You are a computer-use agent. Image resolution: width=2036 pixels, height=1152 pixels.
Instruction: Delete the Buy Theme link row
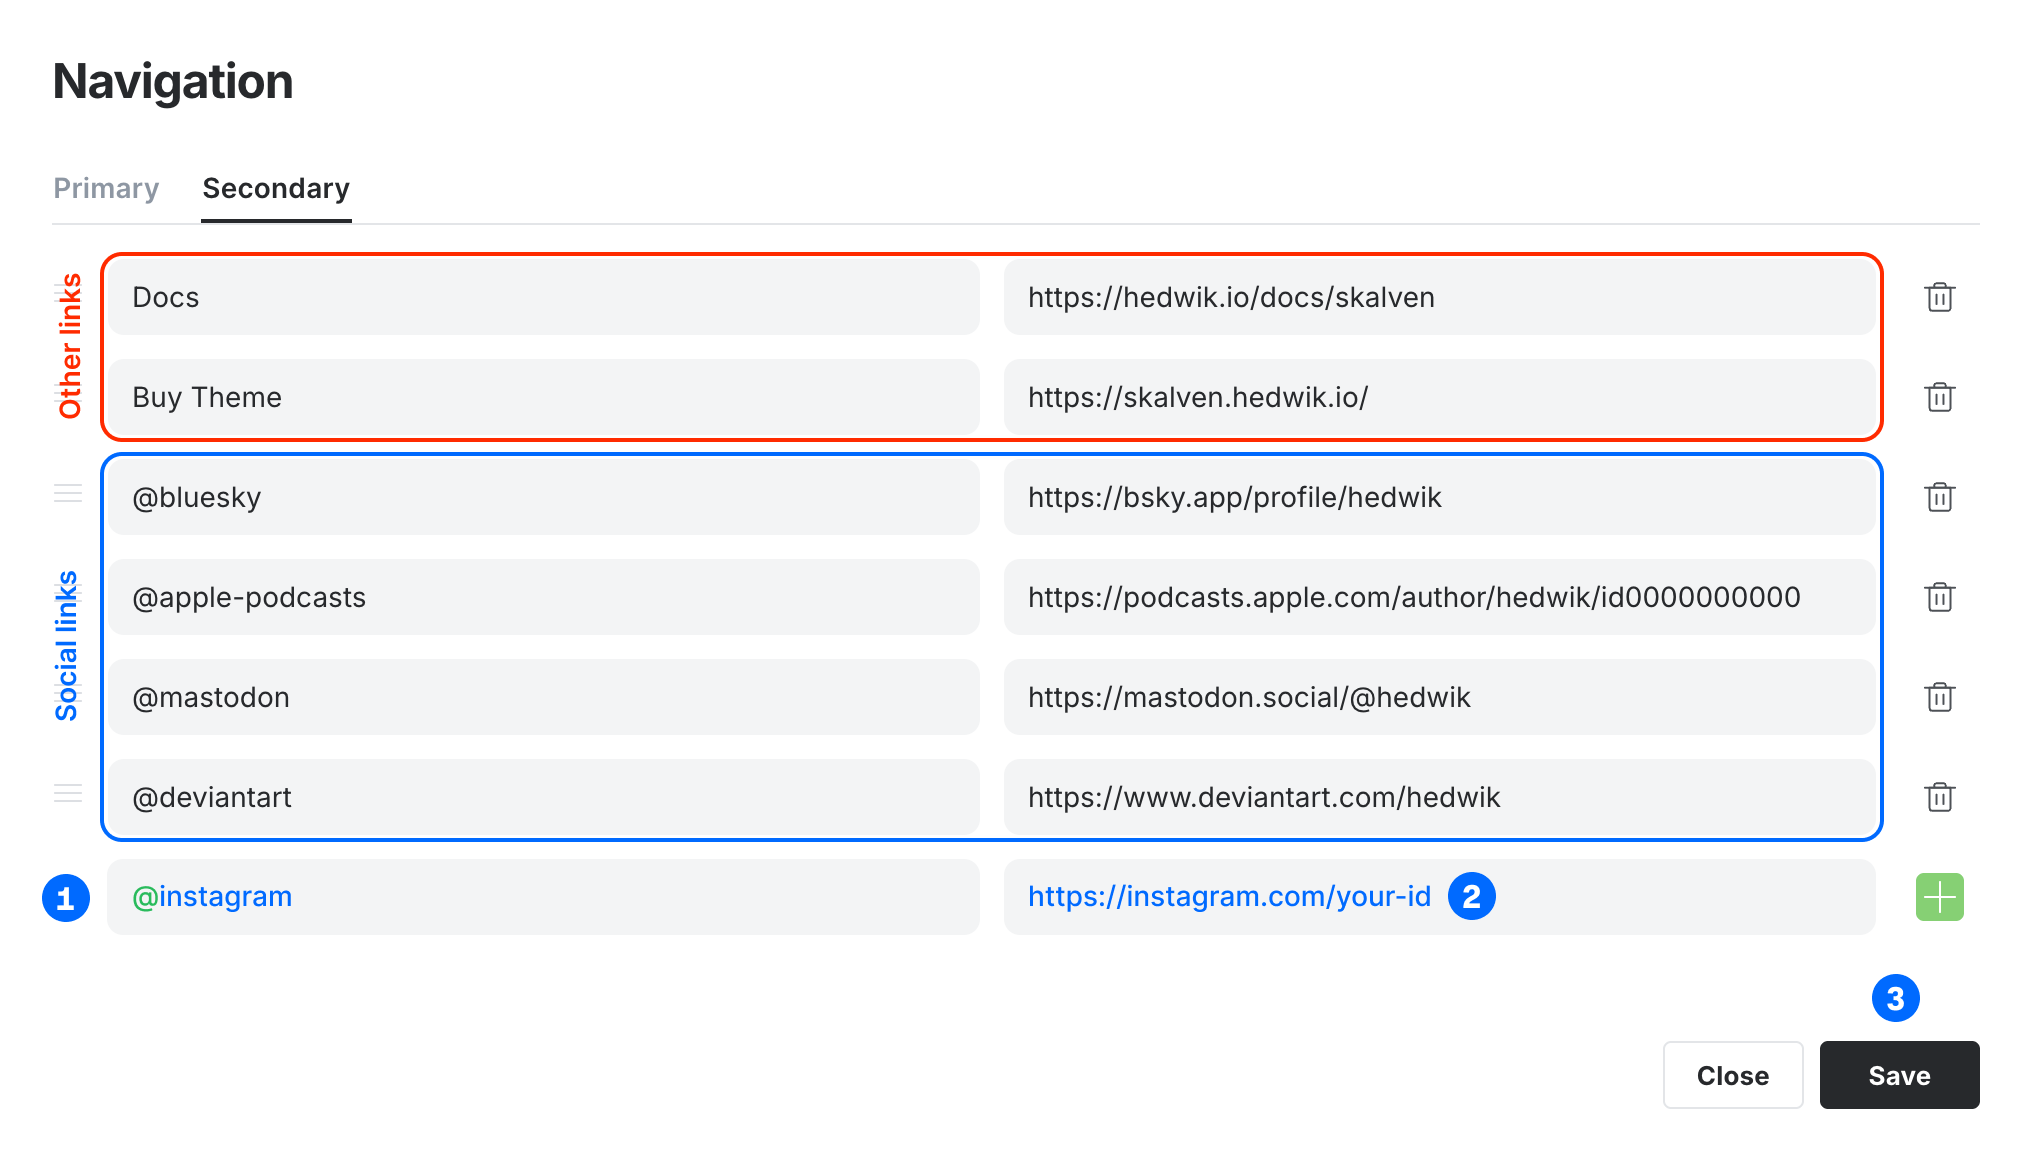pos(1939,397)
